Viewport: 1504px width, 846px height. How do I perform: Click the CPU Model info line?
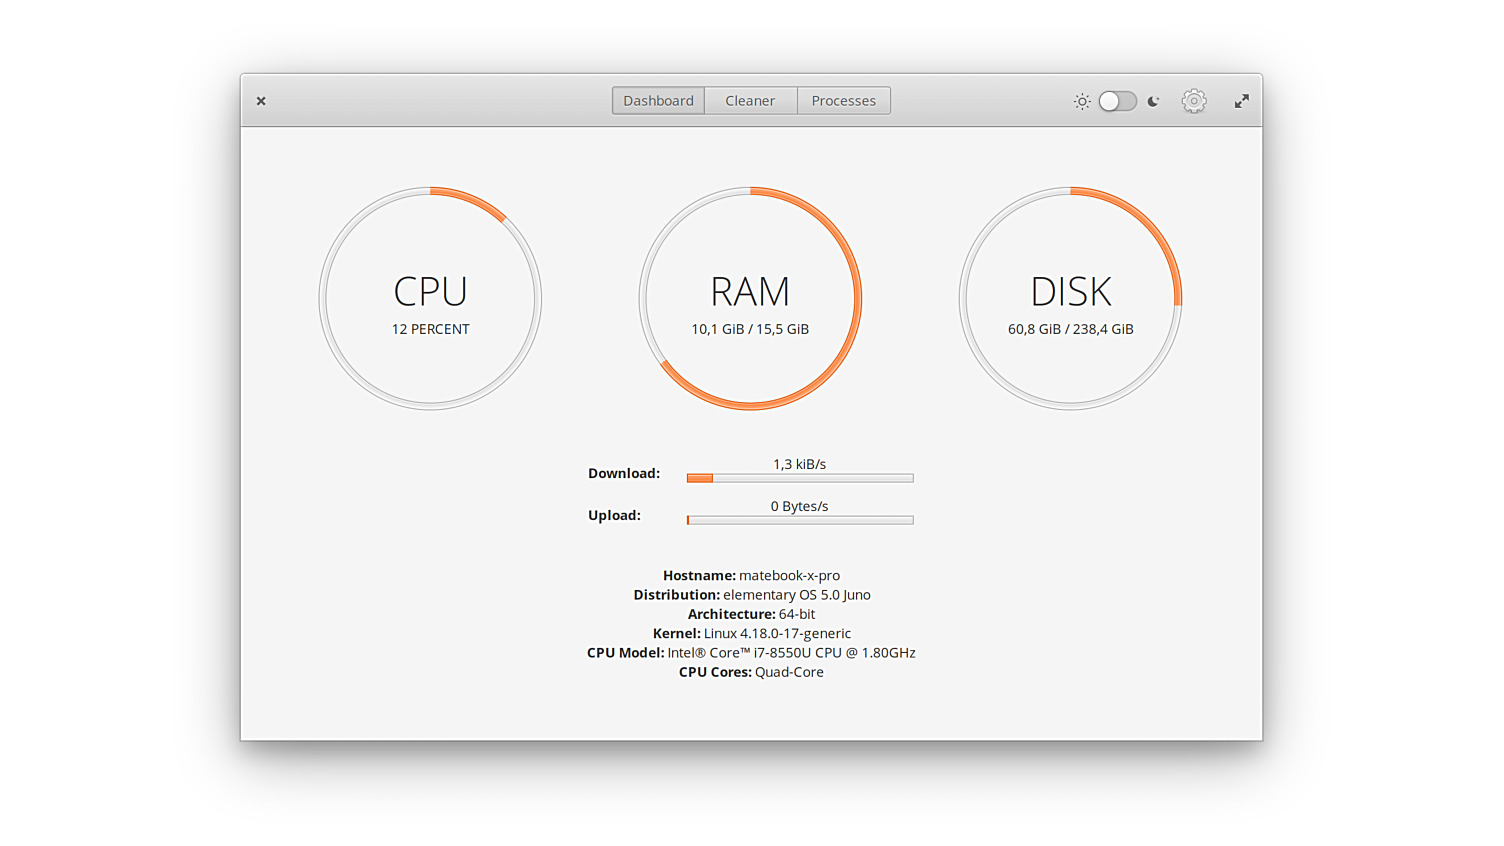pyautogui.click(x=751, y=653)
